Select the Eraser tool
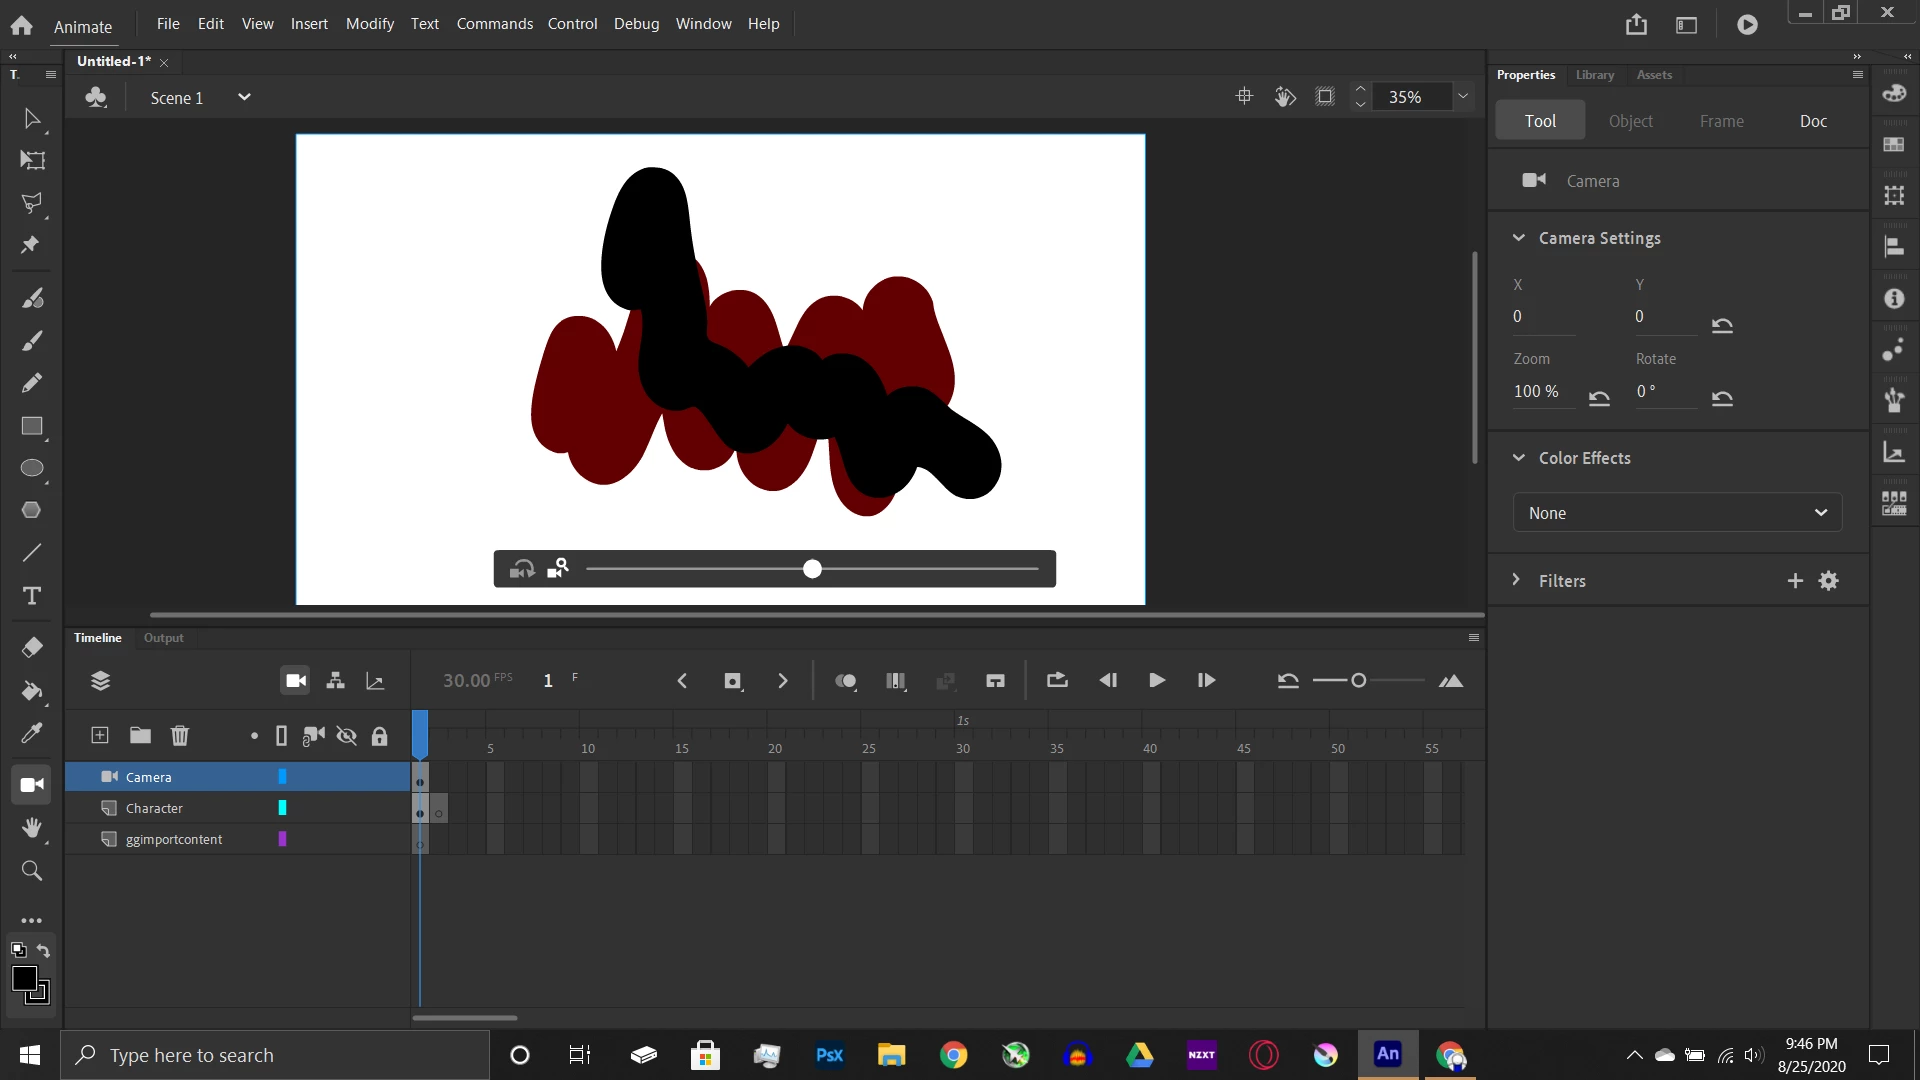 click(32, 648)
